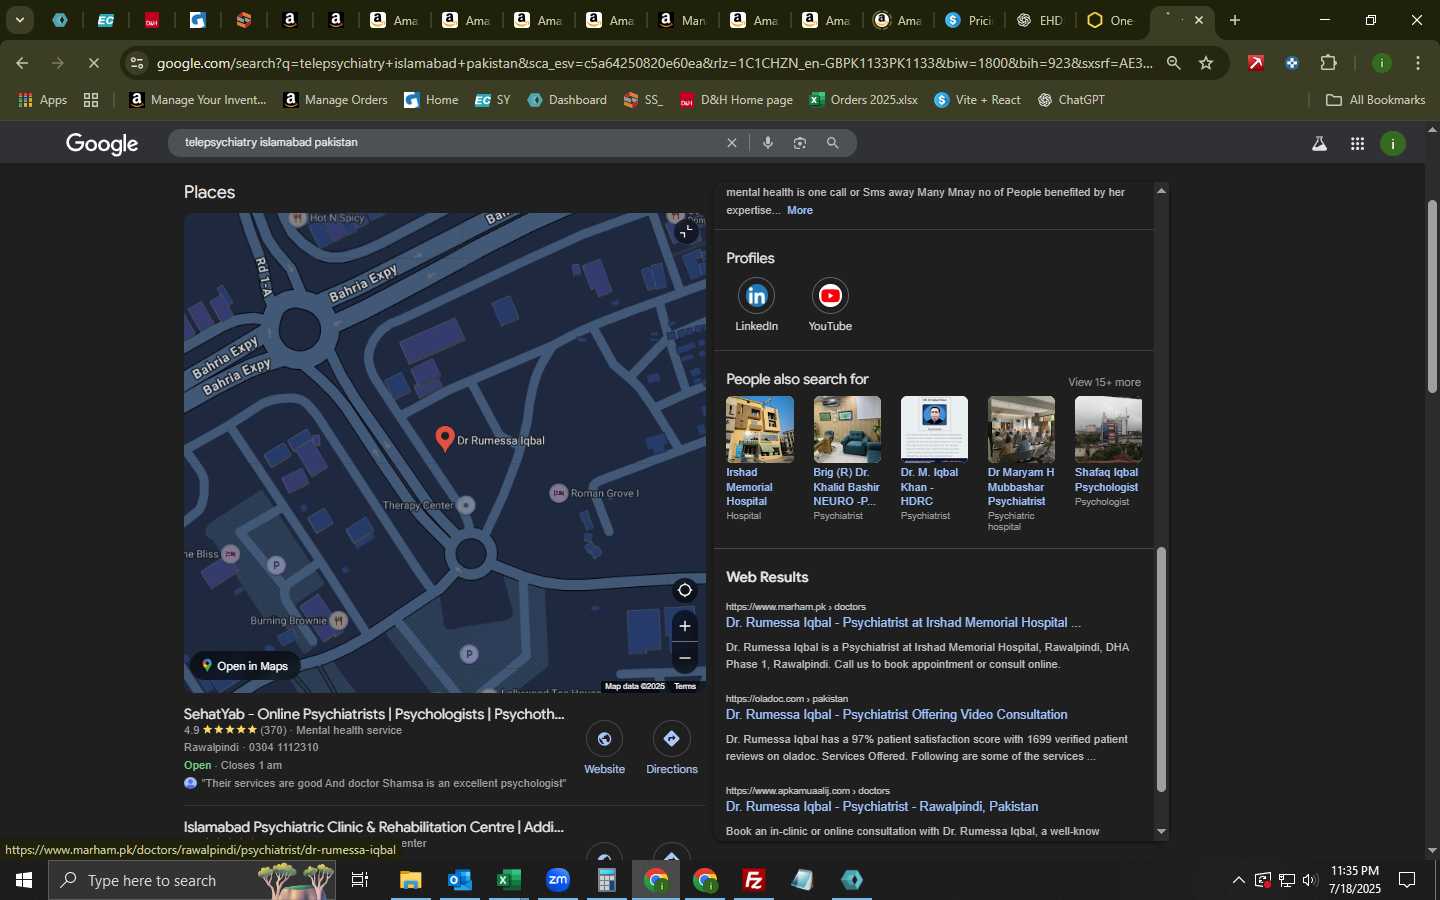Open marham.pk Dr. Rumessa Iqbal result
Screen dimensions: 1440x900
coord(903,622)
